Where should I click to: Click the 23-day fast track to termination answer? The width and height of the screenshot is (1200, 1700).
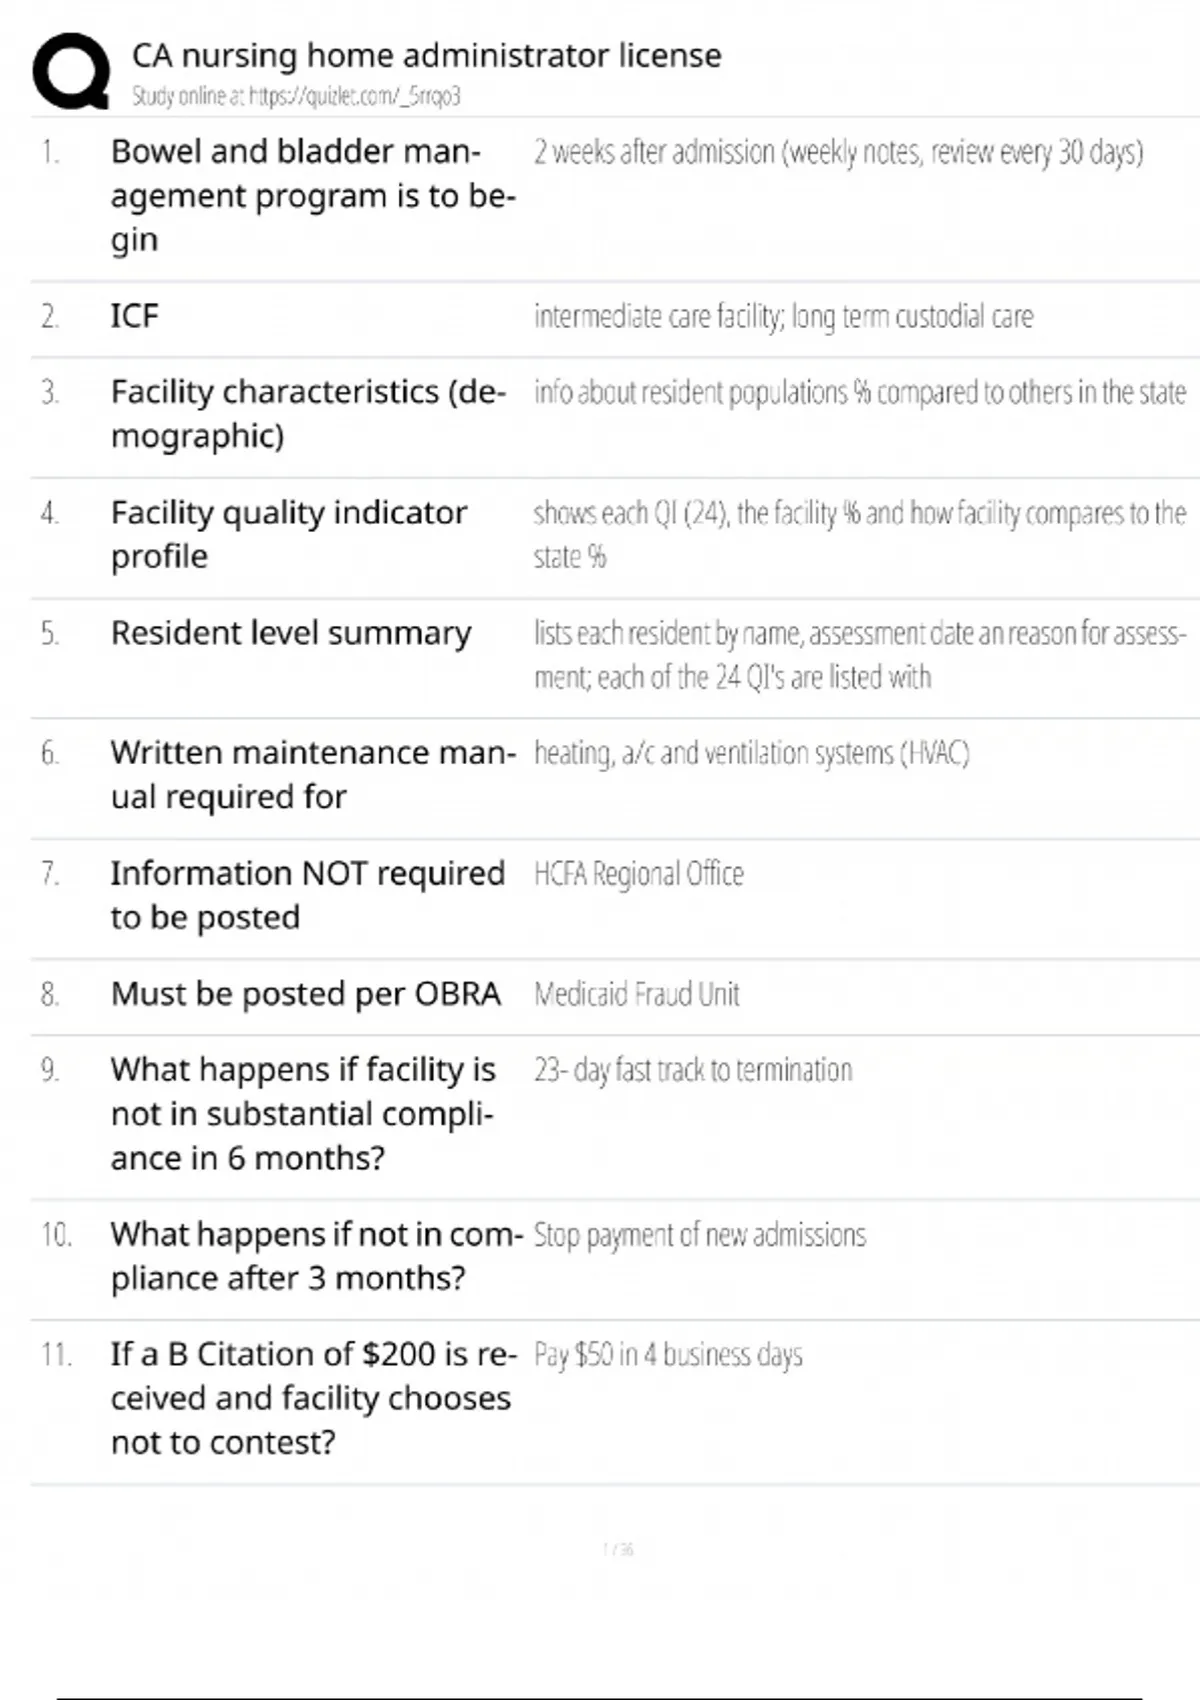tap(692, 1070)
